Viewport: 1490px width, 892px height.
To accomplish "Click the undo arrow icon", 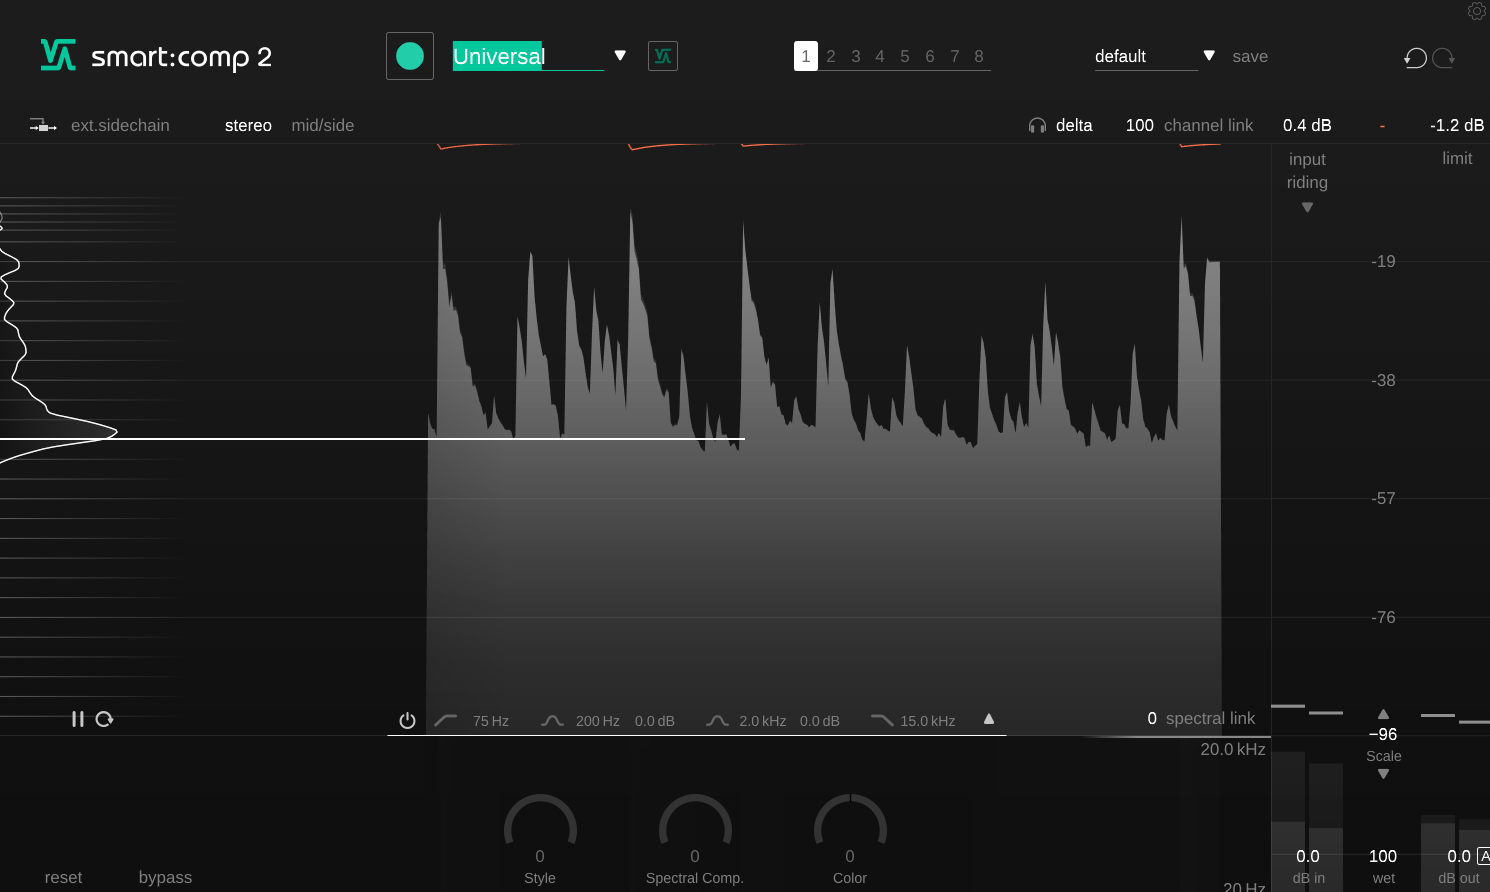I will coord(1415,58).
